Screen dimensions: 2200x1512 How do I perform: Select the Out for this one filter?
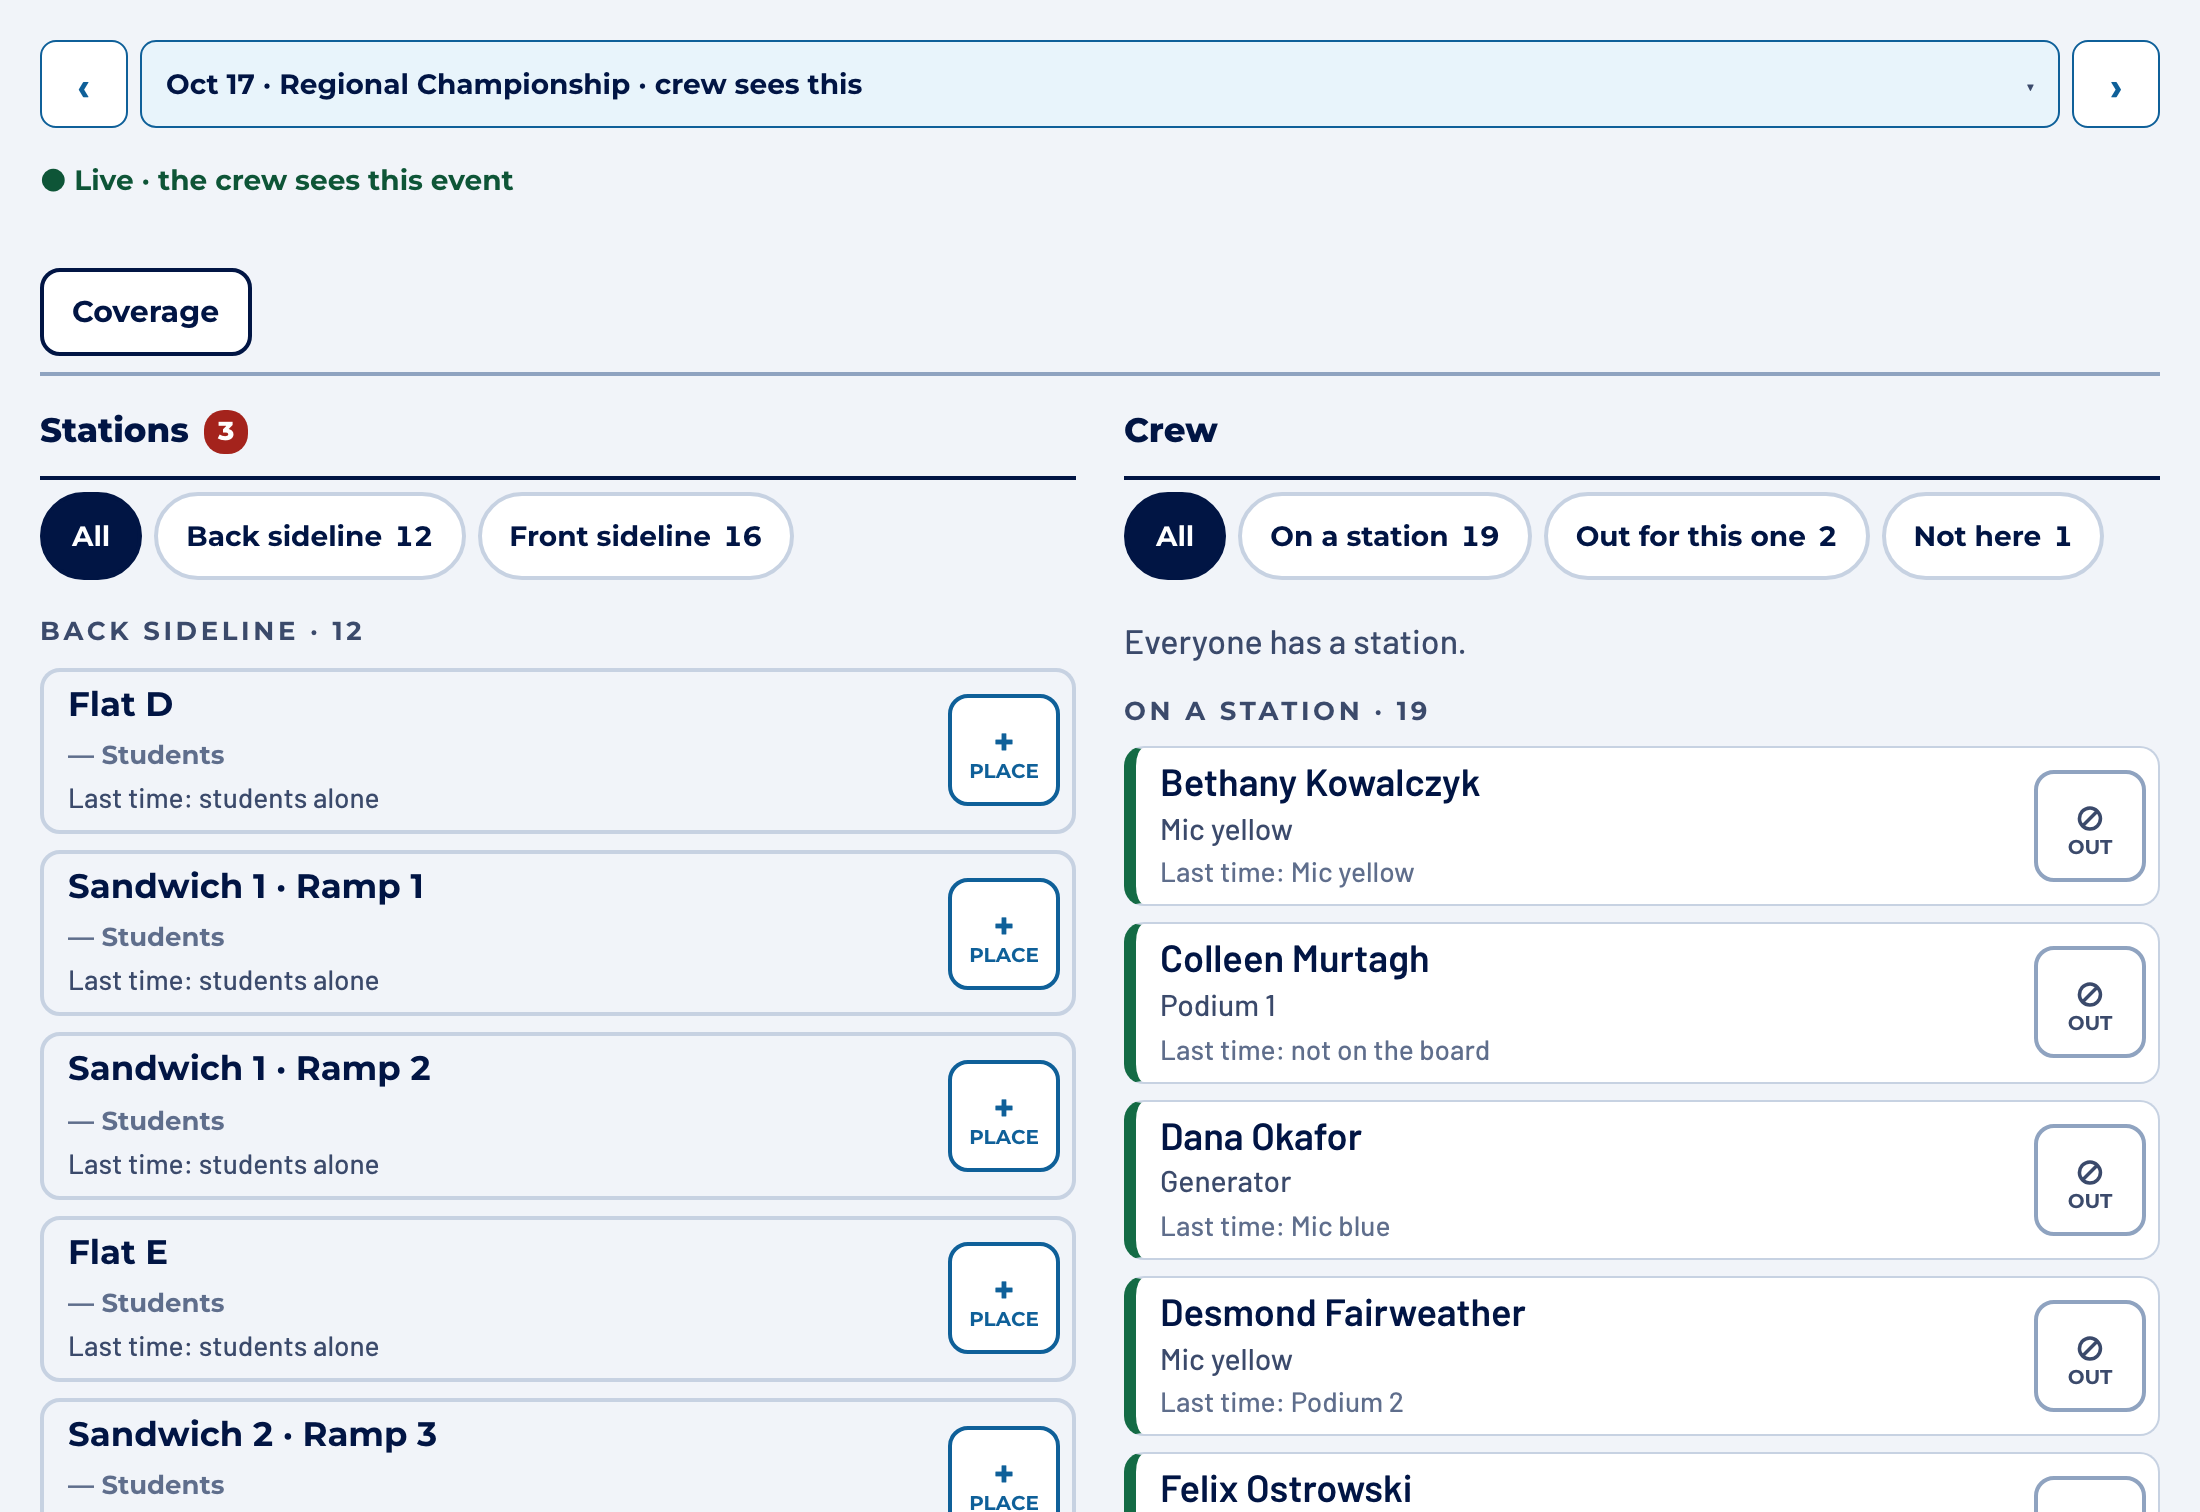(1706, 536)
